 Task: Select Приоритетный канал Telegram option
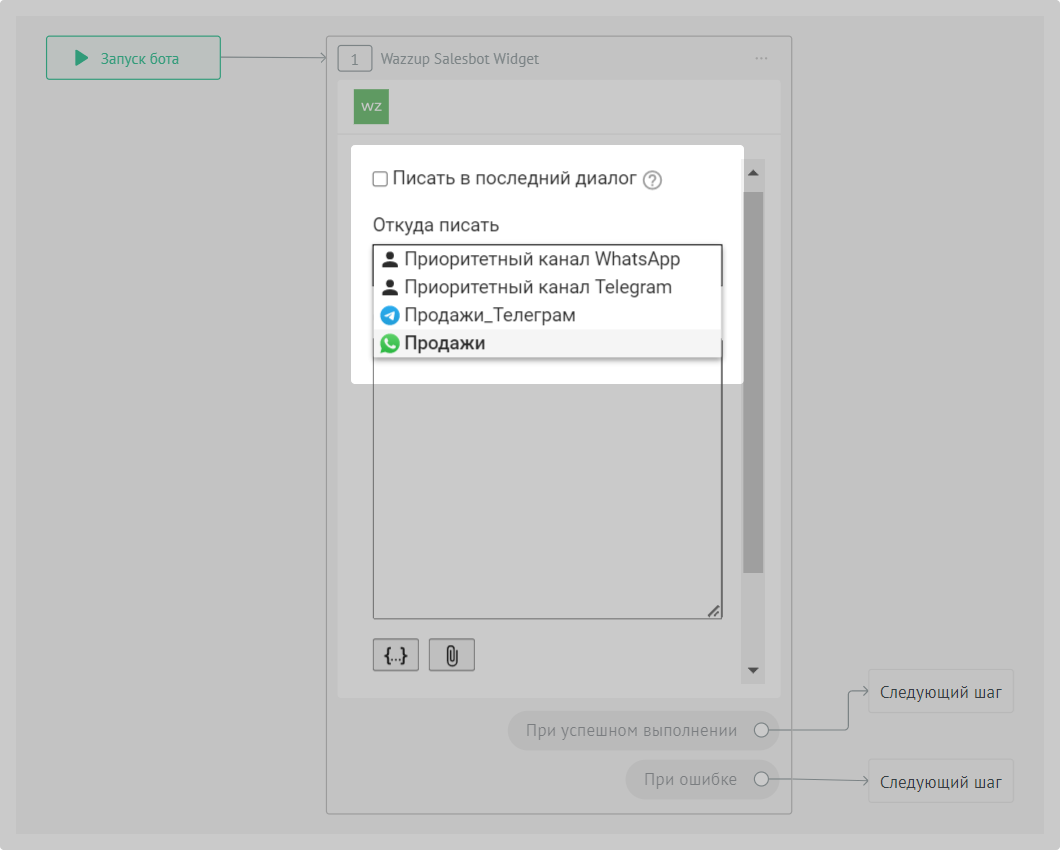537,287
